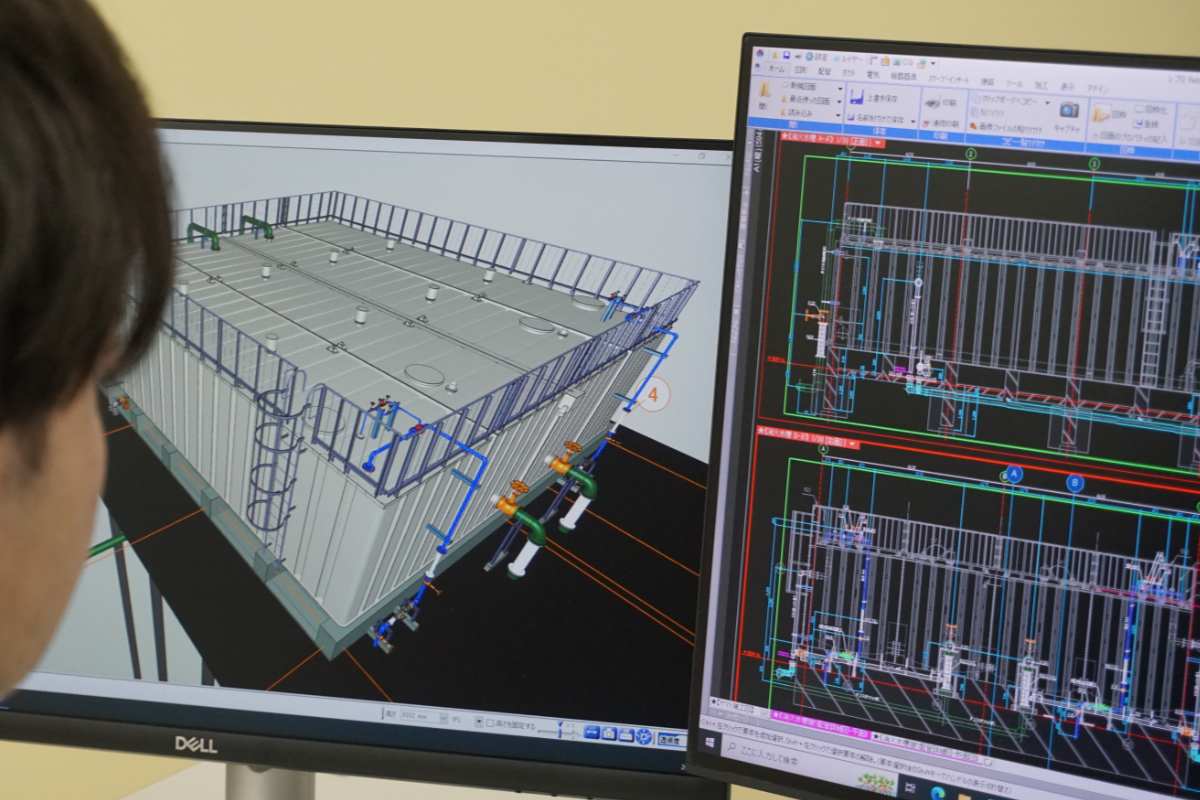Toggle 高さを固定する checkbox in CG window
The width and height of the screenshot is (1200, 800).
coord(490,723)
